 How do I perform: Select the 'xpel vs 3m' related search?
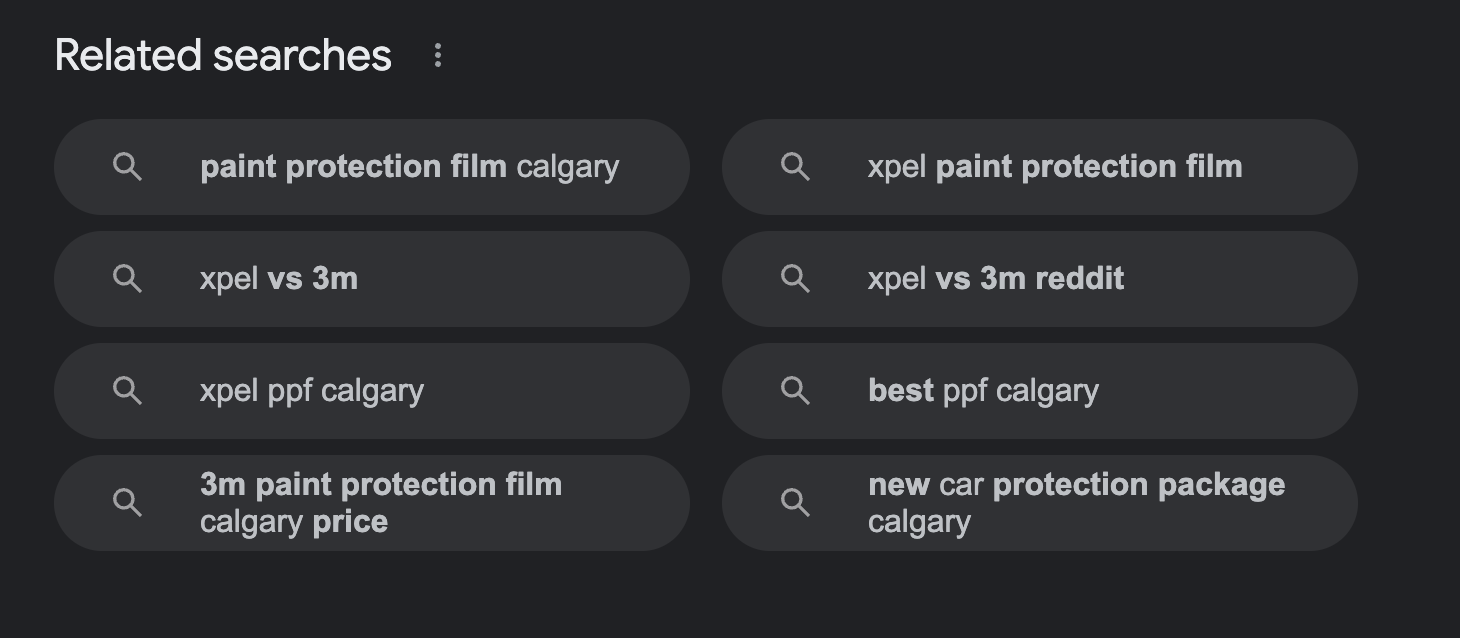(278, 279)
